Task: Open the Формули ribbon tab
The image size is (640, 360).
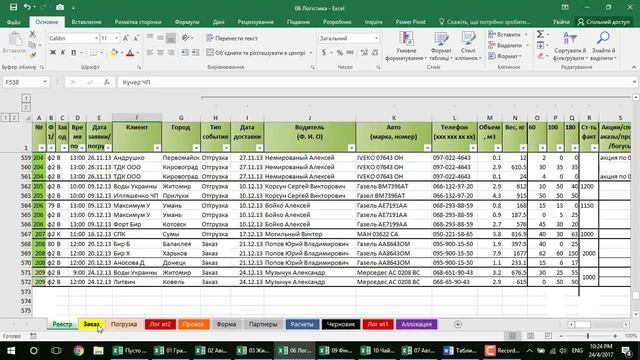Action: pos(187,22)
